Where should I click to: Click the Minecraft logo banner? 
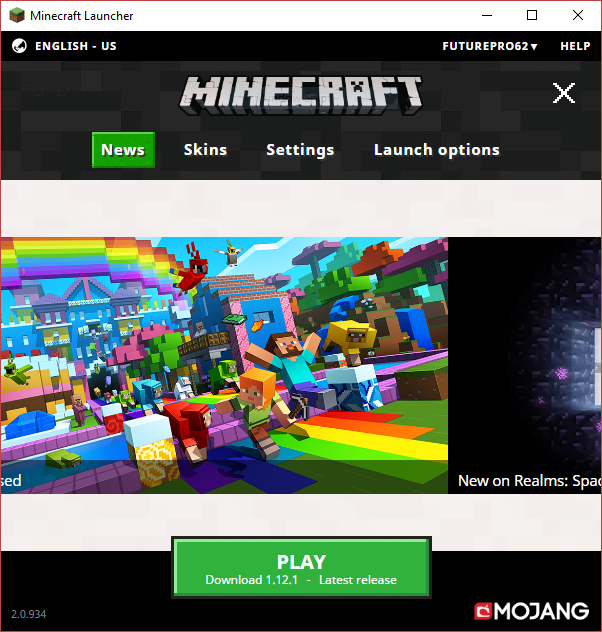coord(301,96)
